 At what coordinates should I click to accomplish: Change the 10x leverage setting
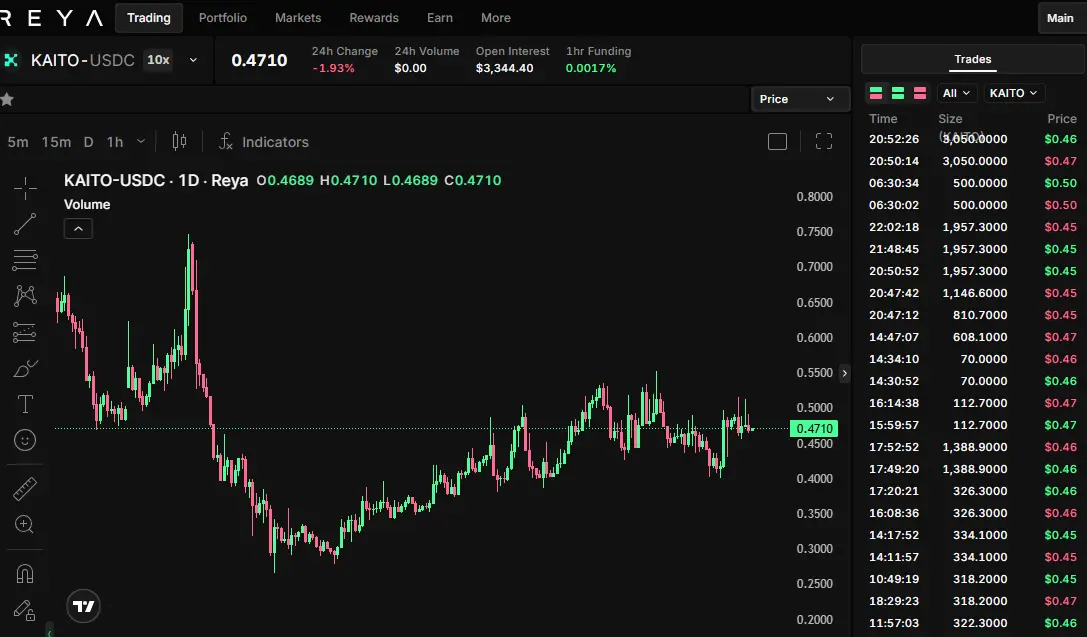[x=158, y=60]
